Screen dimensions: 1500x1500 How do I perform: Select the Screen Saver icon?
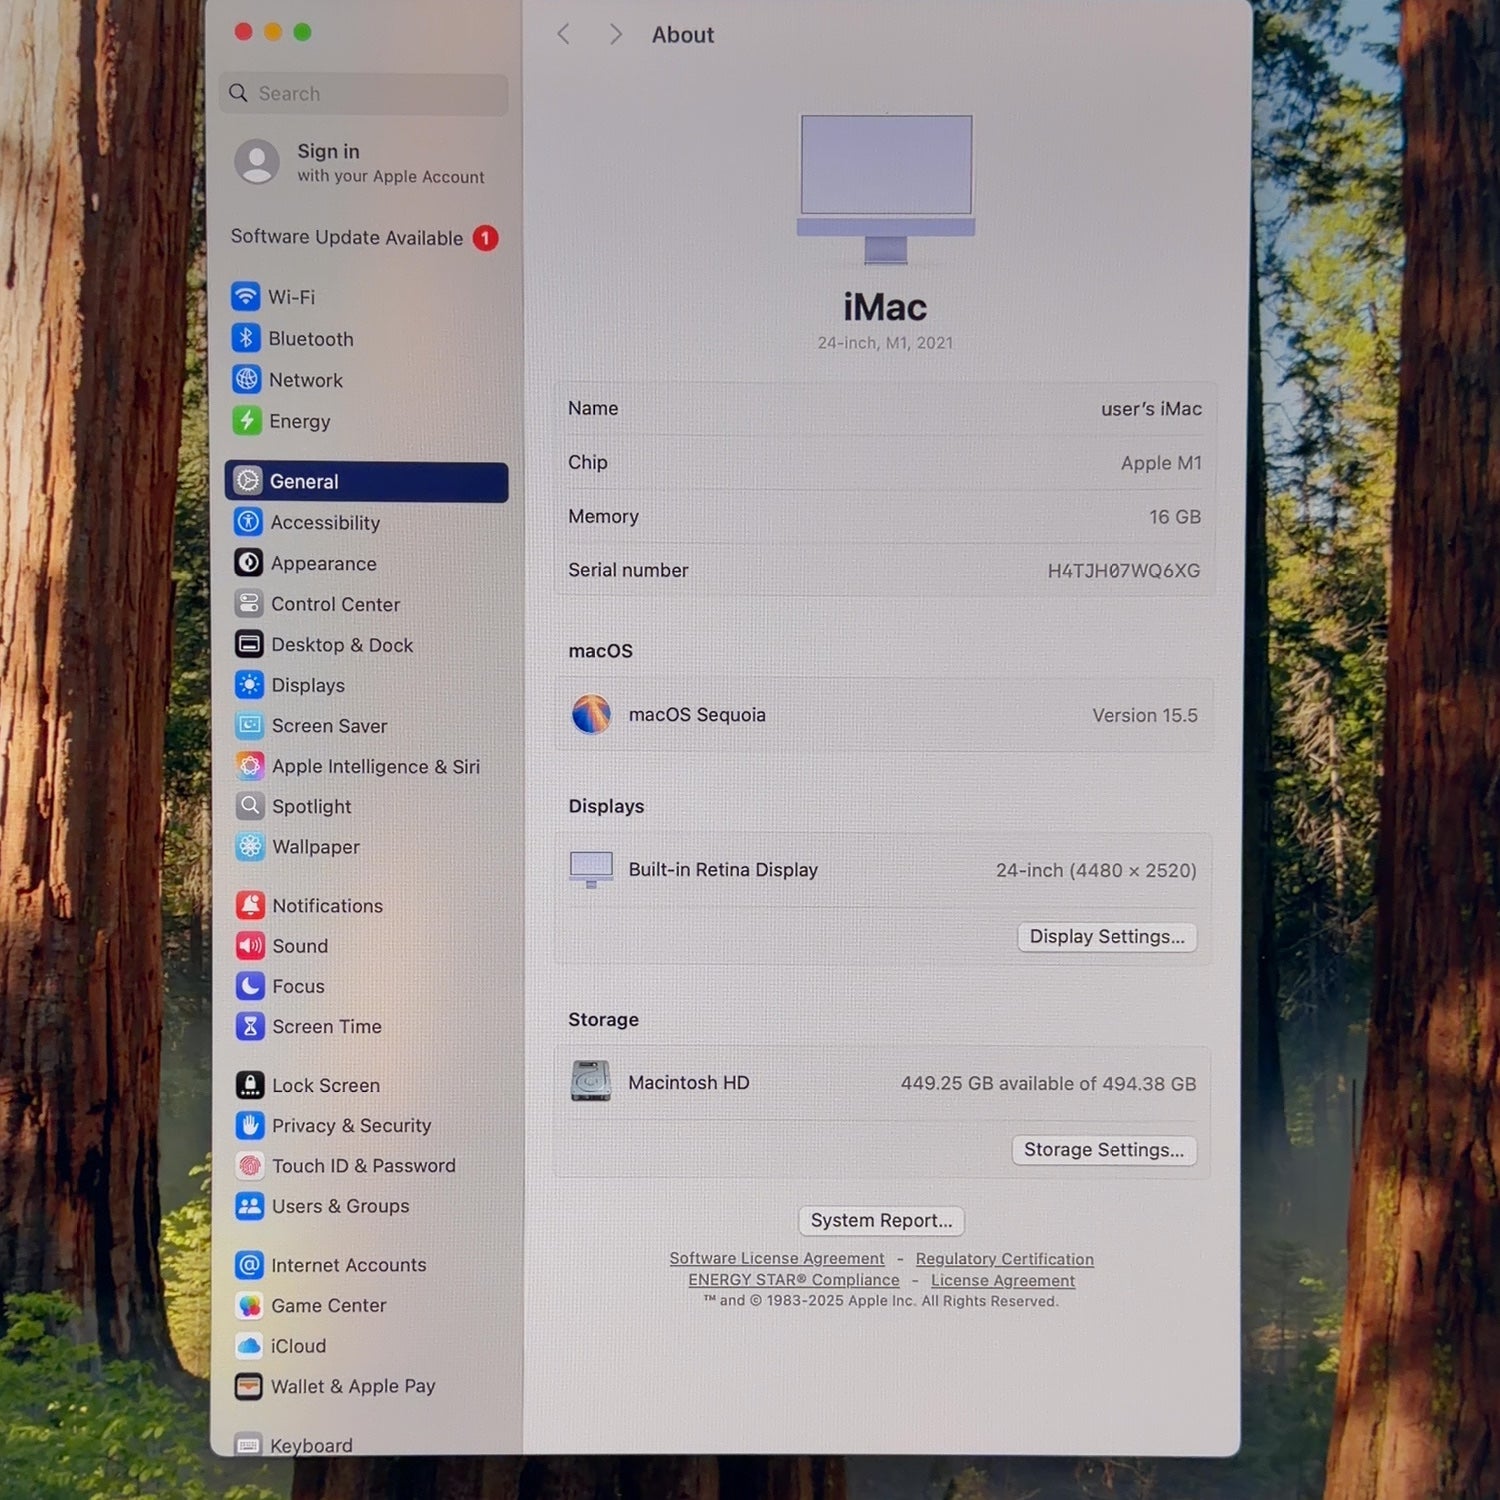[250, 725]
